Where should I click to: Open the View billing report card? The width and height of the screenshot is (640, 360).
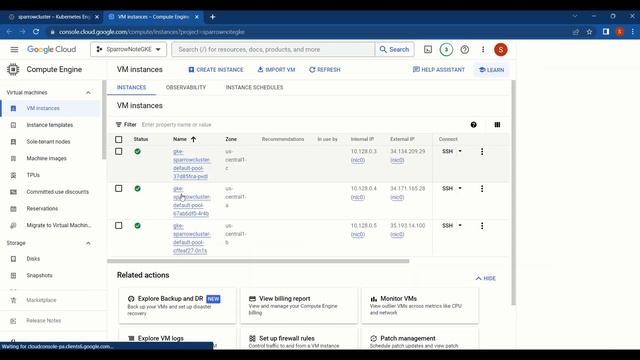299,306
